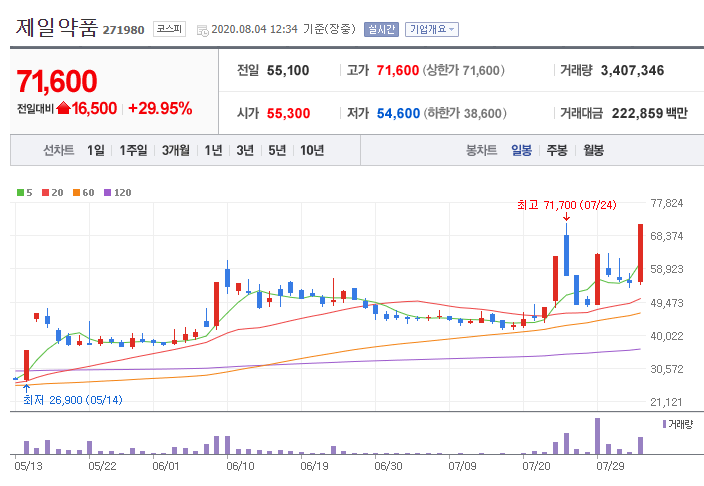Click the tallest volume bar near 07/29

coord(597,436)
